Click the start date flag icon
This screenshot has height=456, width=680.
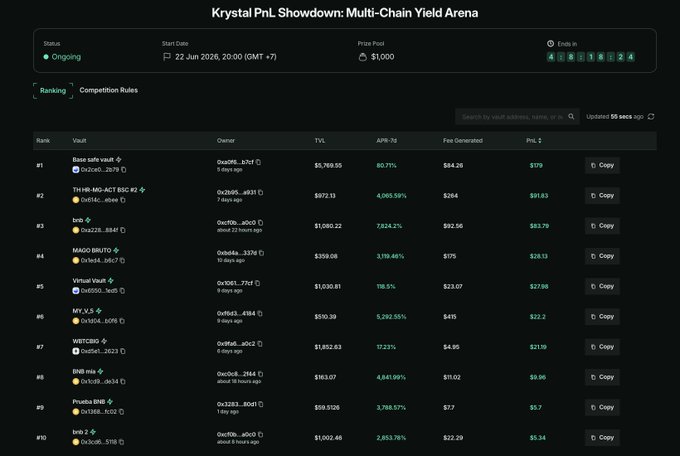pos(167,57)
